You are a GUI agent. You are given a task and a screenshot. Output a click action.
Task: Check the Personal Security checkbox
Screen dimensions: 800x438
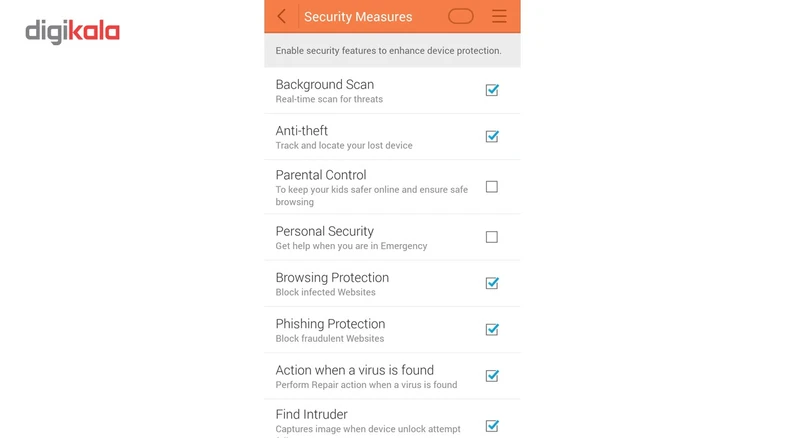(492, 237)
